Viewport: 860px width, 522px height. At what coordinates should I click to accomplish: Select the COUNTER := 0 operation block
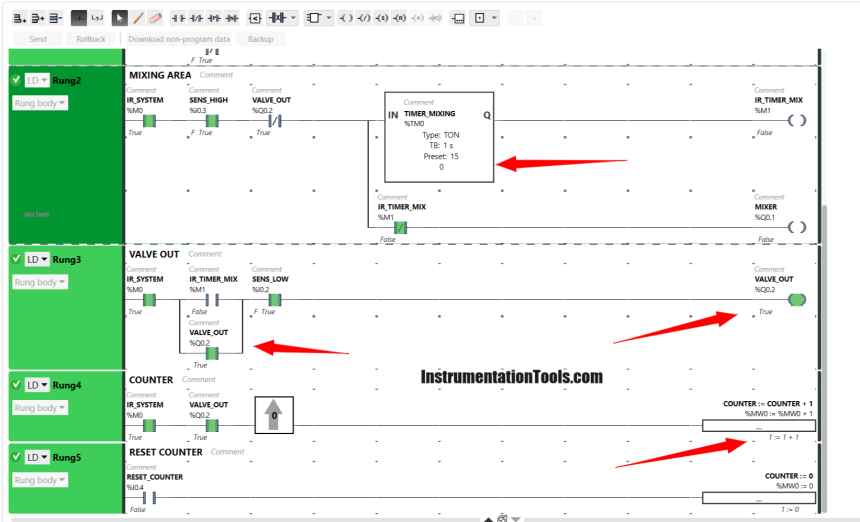(759, 498)
